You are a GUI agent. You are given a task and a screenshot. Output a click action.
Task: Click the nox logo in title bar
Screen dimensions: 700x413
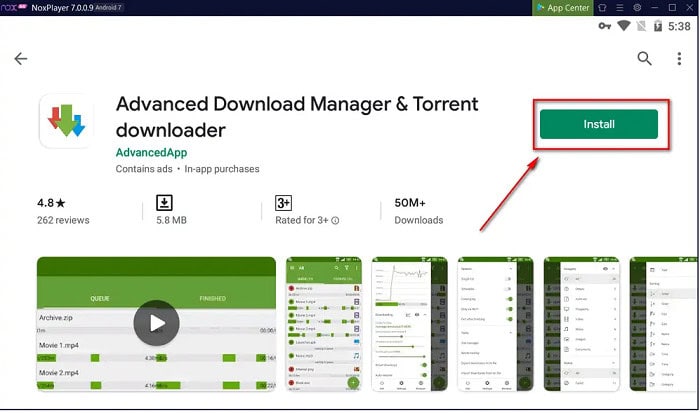tap(13, 7)
